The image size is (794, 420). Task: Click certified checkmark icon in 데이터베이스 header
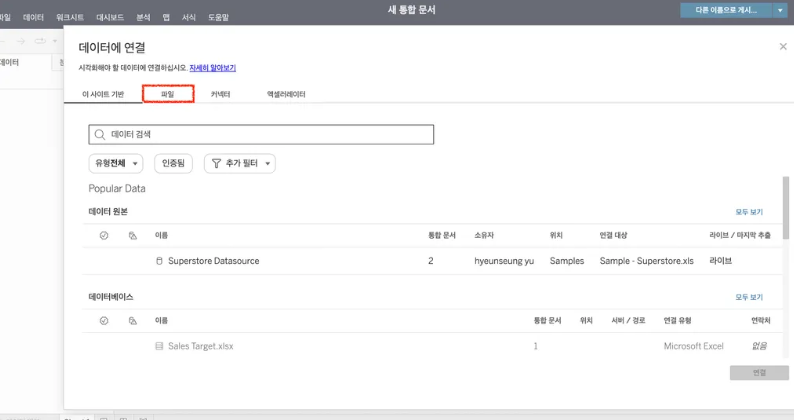coord(104,321)
